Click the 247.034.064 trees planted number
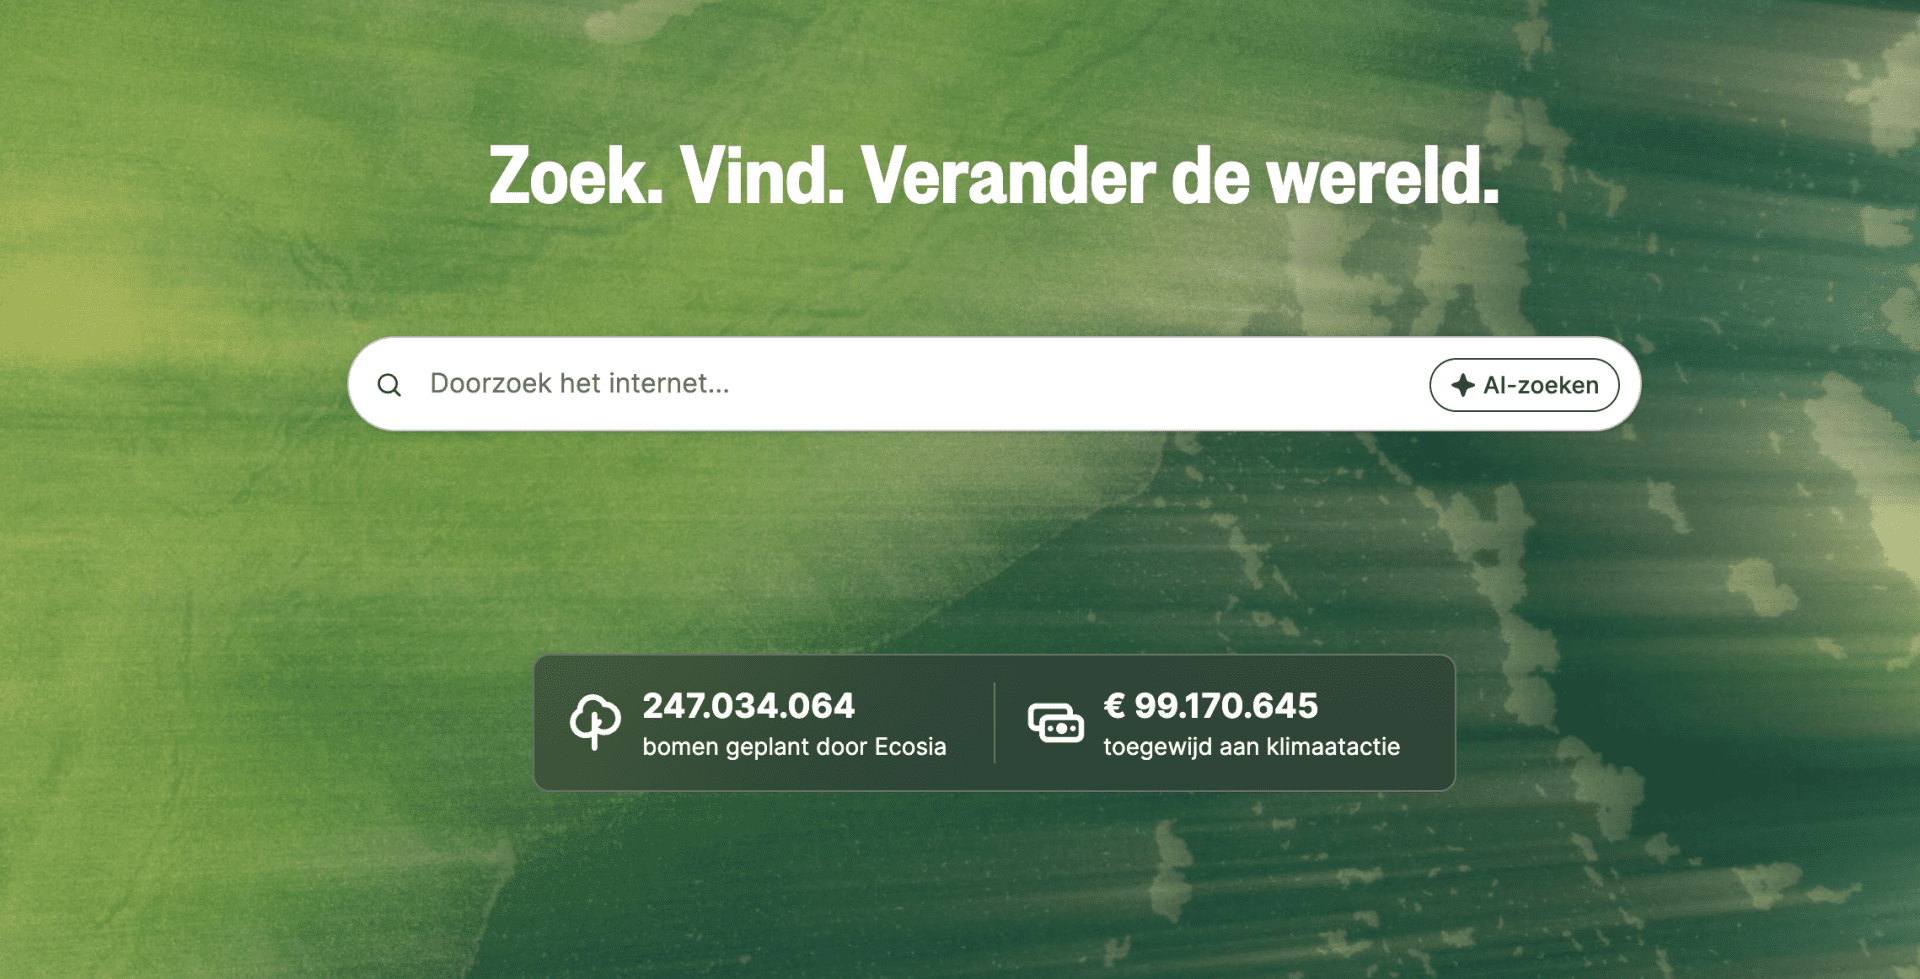 [x=748, y=706]
